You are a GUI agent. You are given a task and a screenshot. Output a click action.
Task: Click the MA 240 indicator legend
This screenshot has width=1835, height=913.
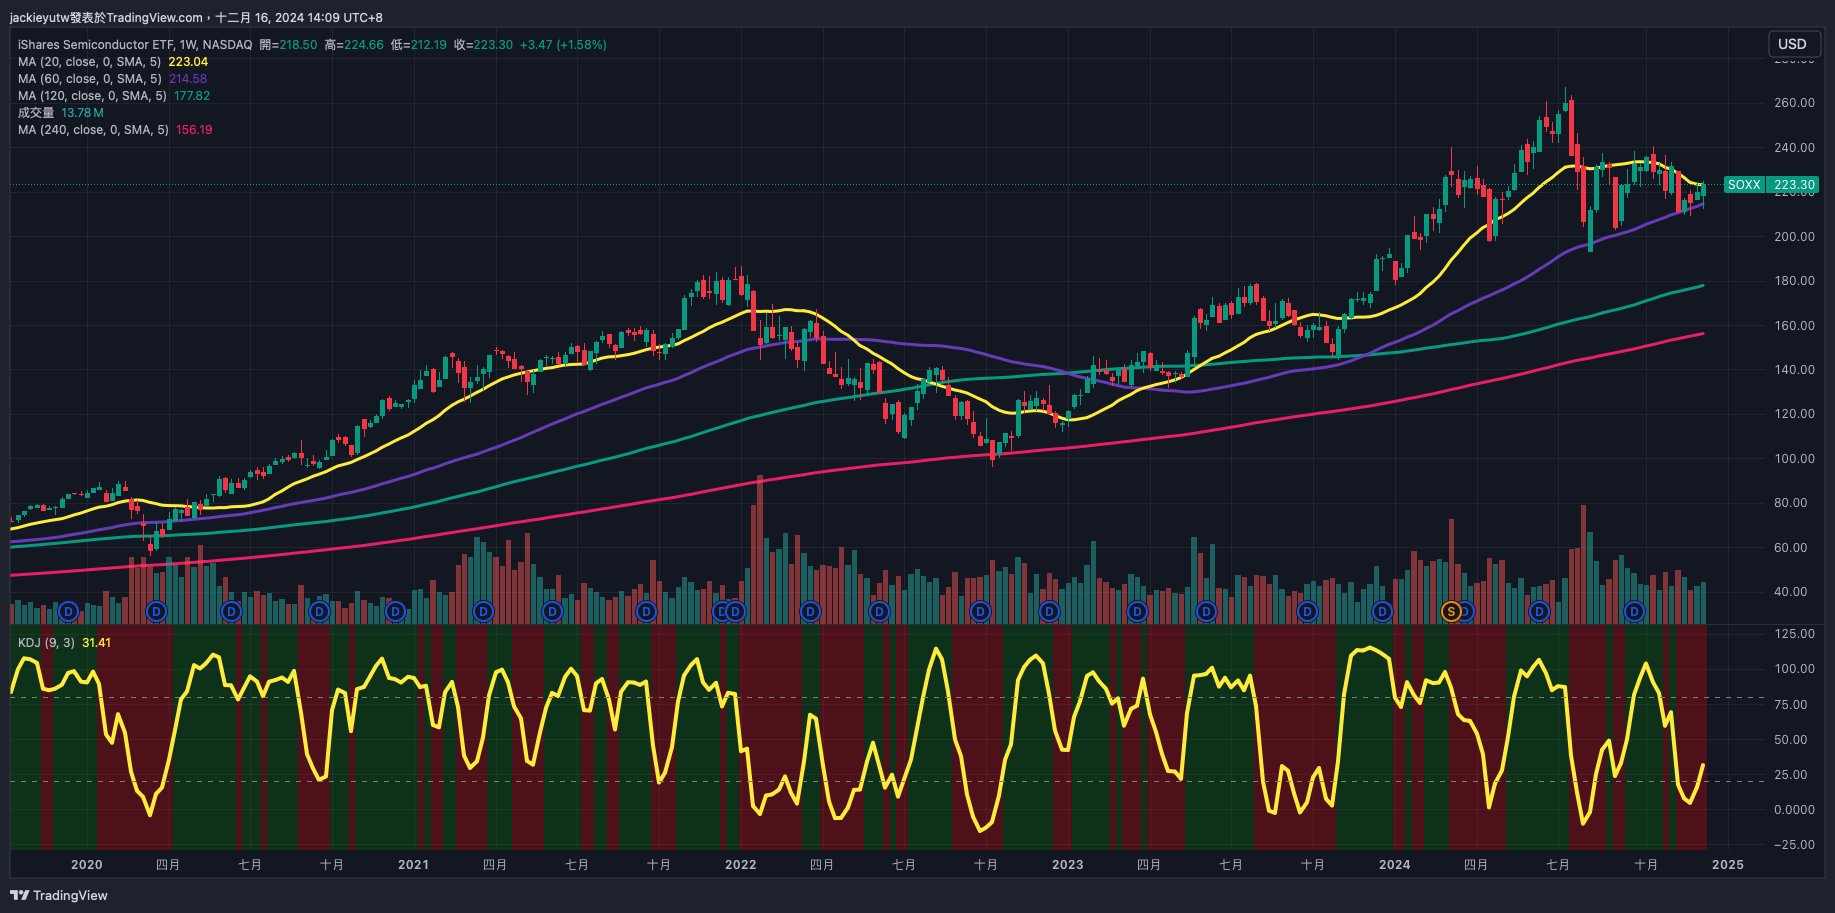pyautogui.click(x=93, y=130)
